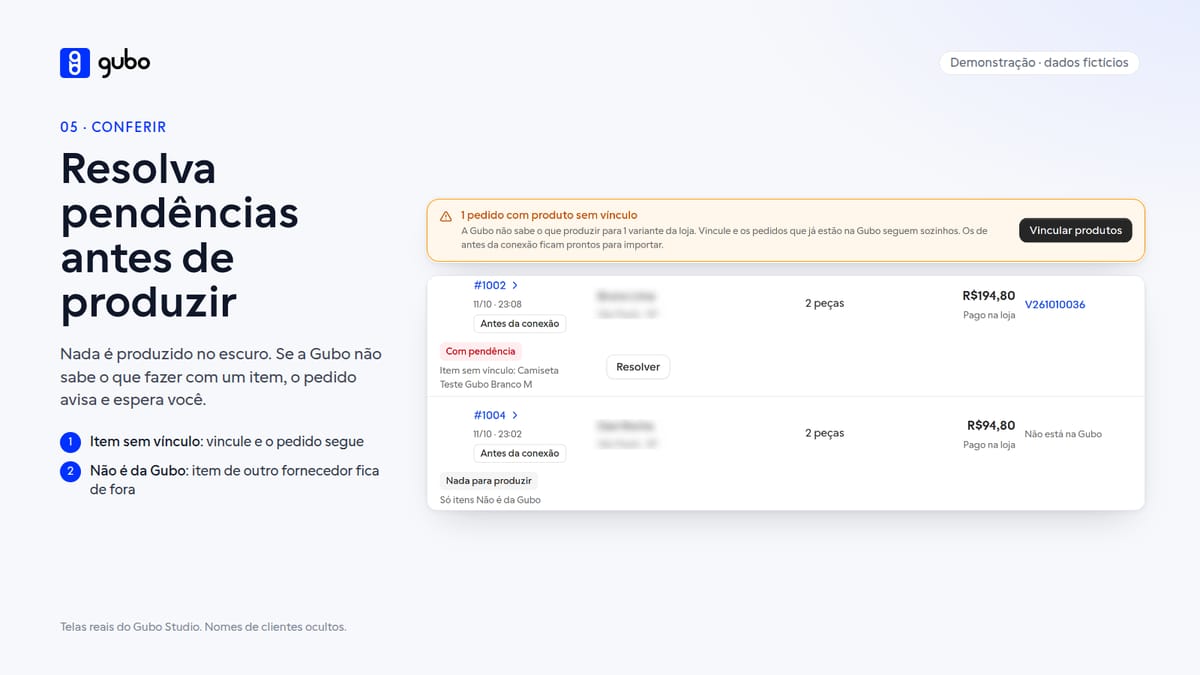Open order #1004 link
1200x675 pixels.
click(490, 415)
